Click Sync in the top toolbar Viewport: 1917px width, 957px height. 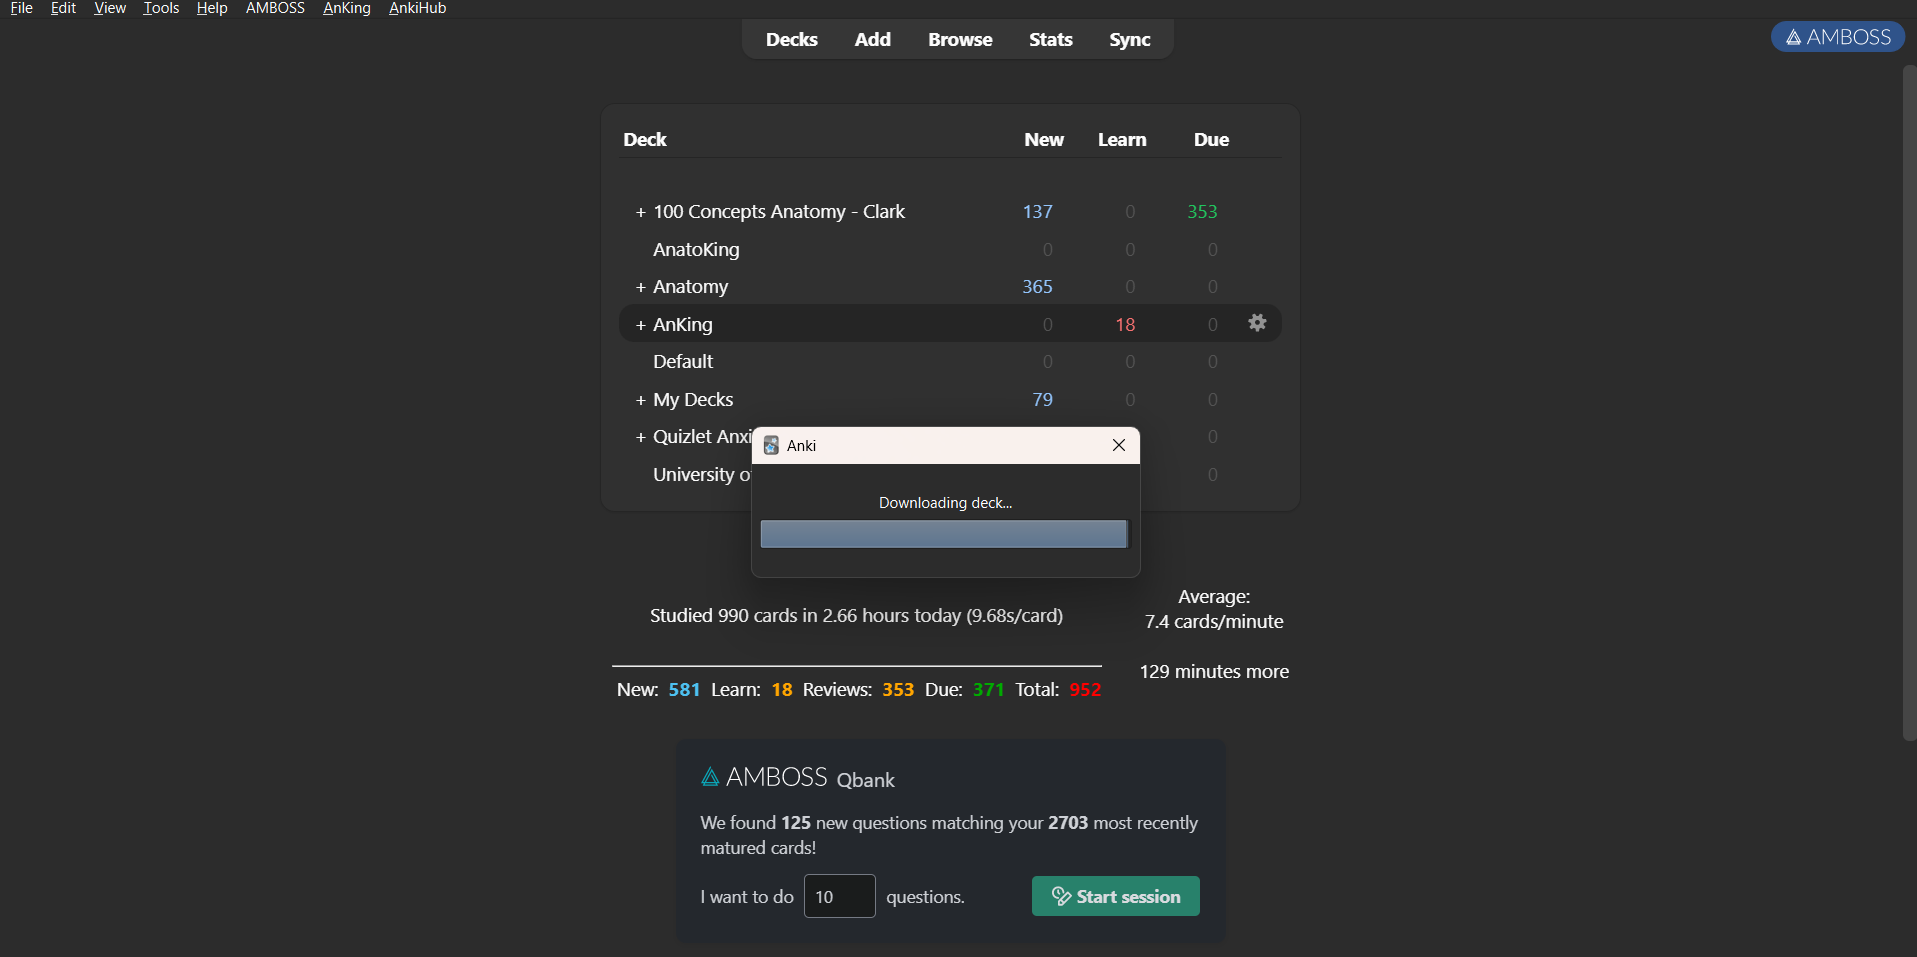[1129, 40]
